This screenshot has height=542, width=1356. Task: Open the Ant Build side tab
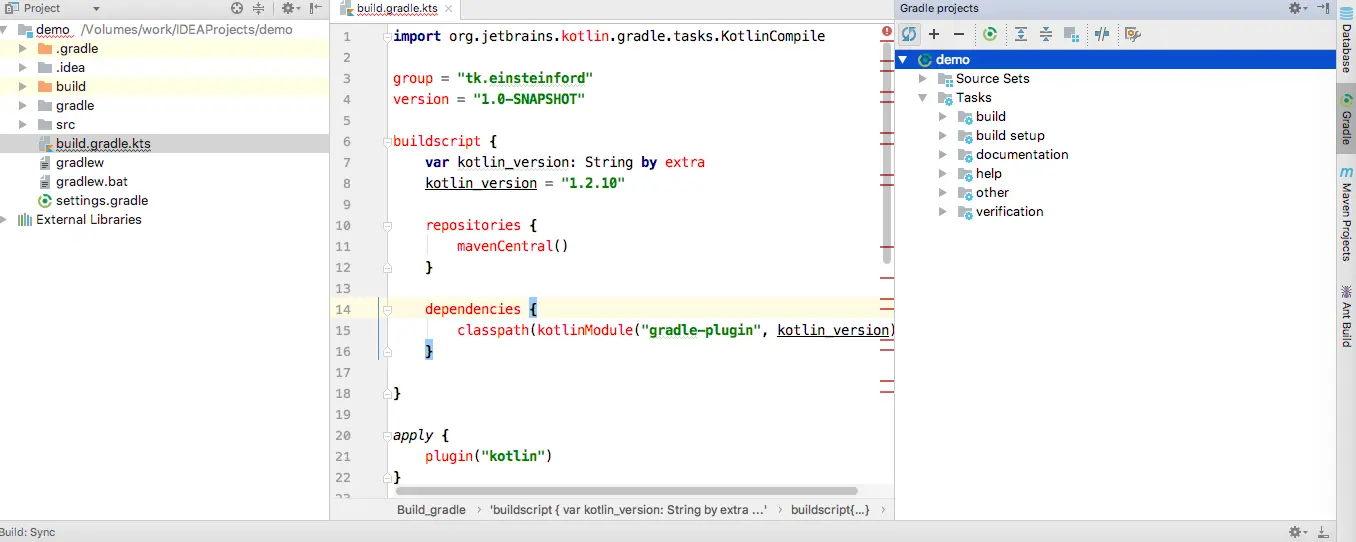coord(1346,316)
